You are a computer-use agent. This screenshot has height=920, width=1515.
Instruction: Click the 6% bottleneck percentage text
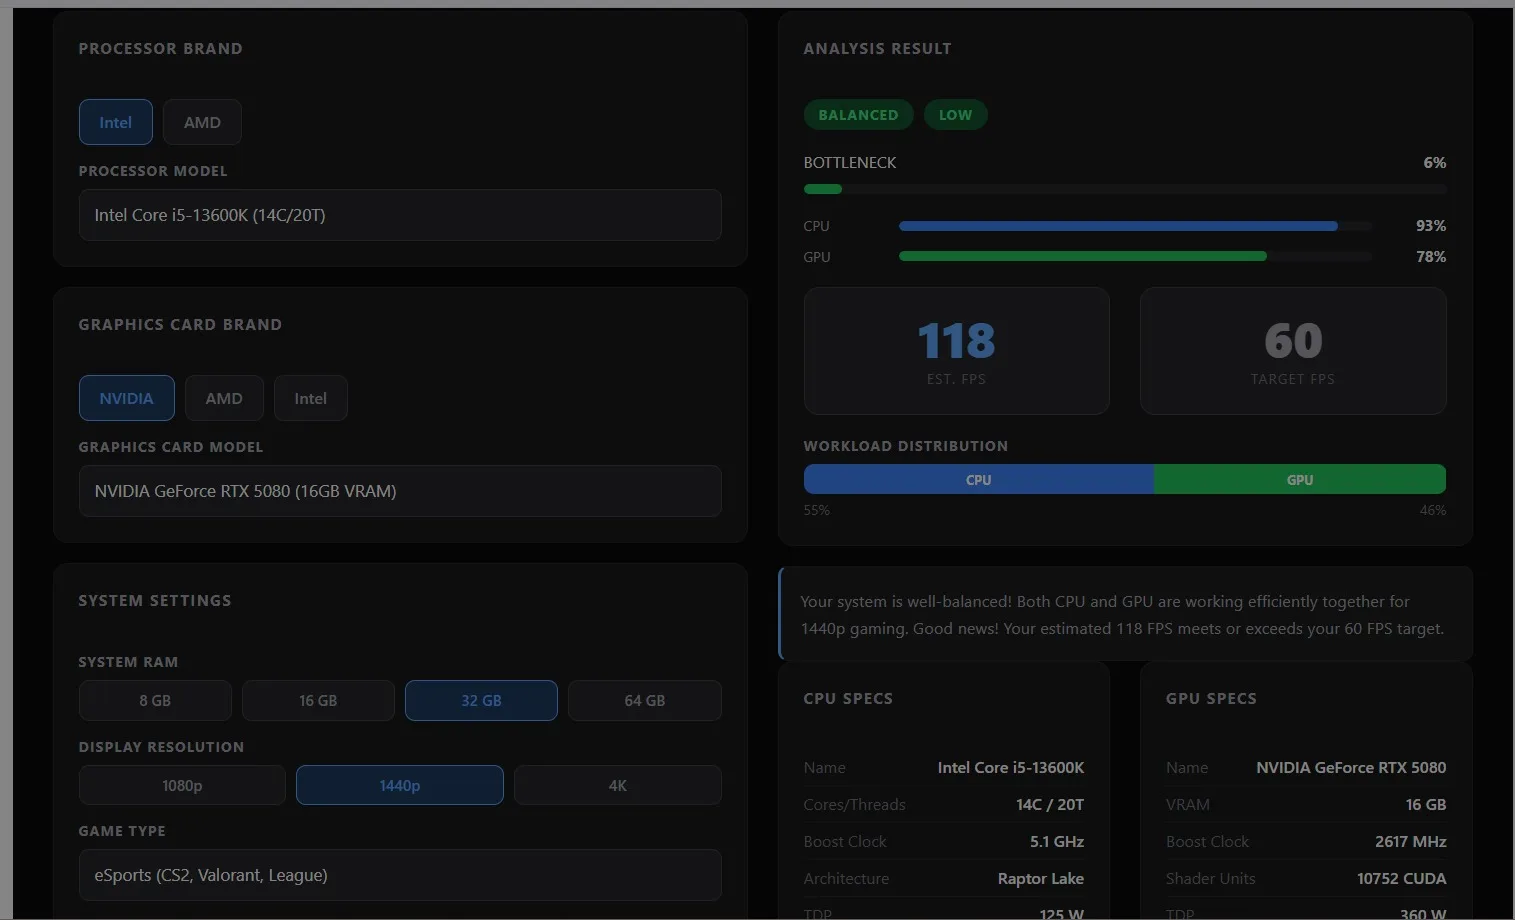point(1435,162)
